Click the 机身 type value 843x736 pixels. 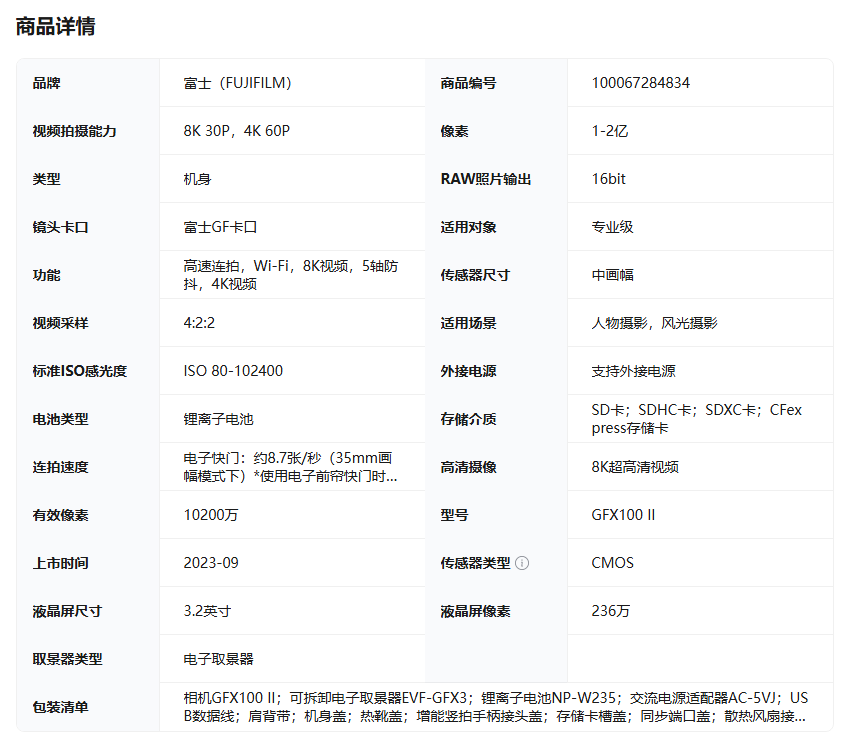197,179
